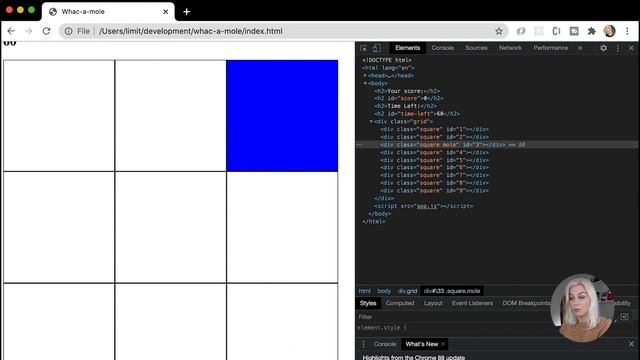This screenshot has width=640, height=360.
Task: Select the div square id 7 row
Action: click(497, 176)
